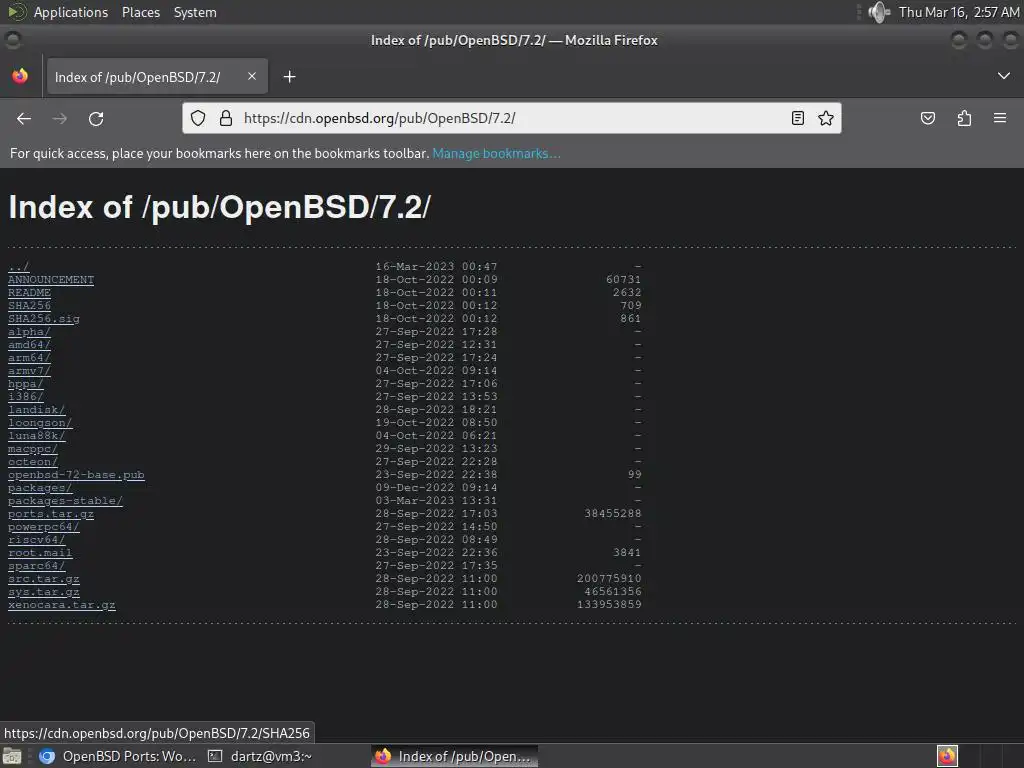
Task: Switch to Index of /pub/Open... taskbar entry
Action: 455,756
